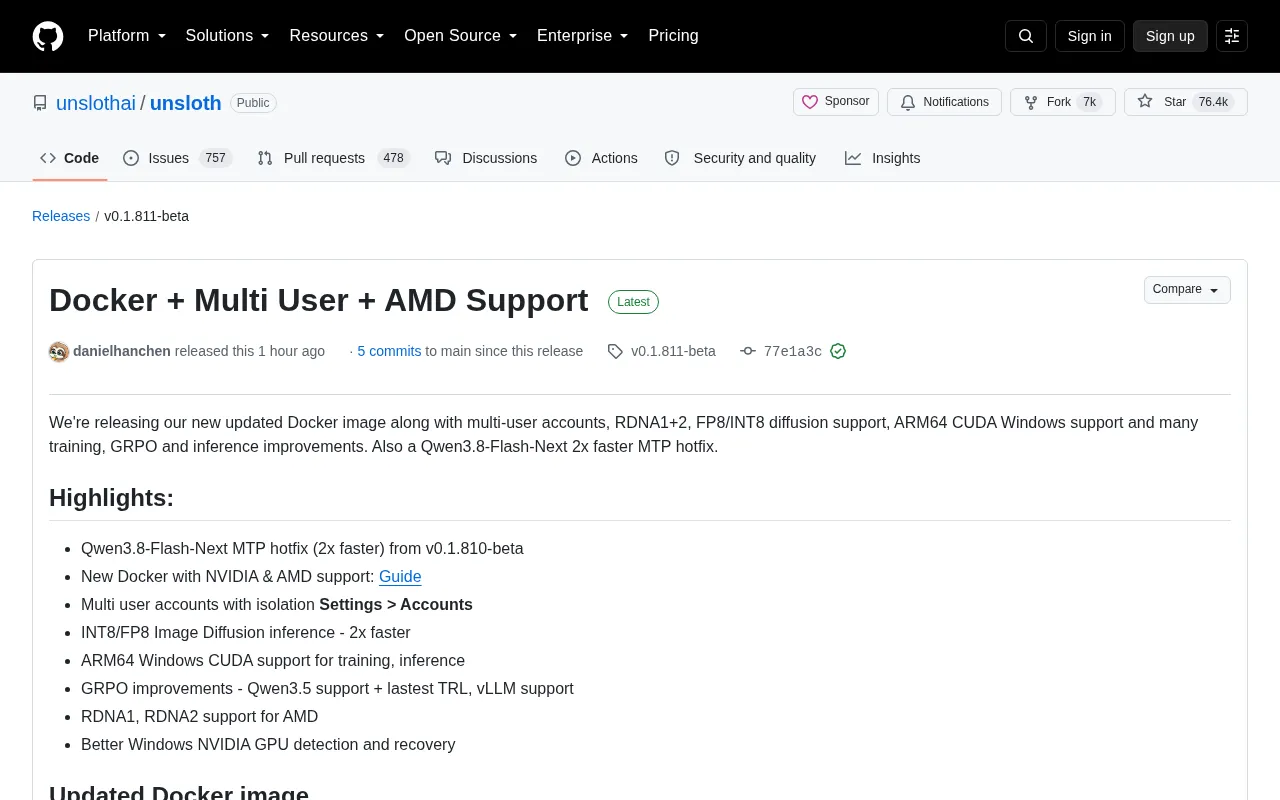This screenshot has width=1280, height=800.
Task: Switch to the Code tab
Action: [x=70, y=158]
